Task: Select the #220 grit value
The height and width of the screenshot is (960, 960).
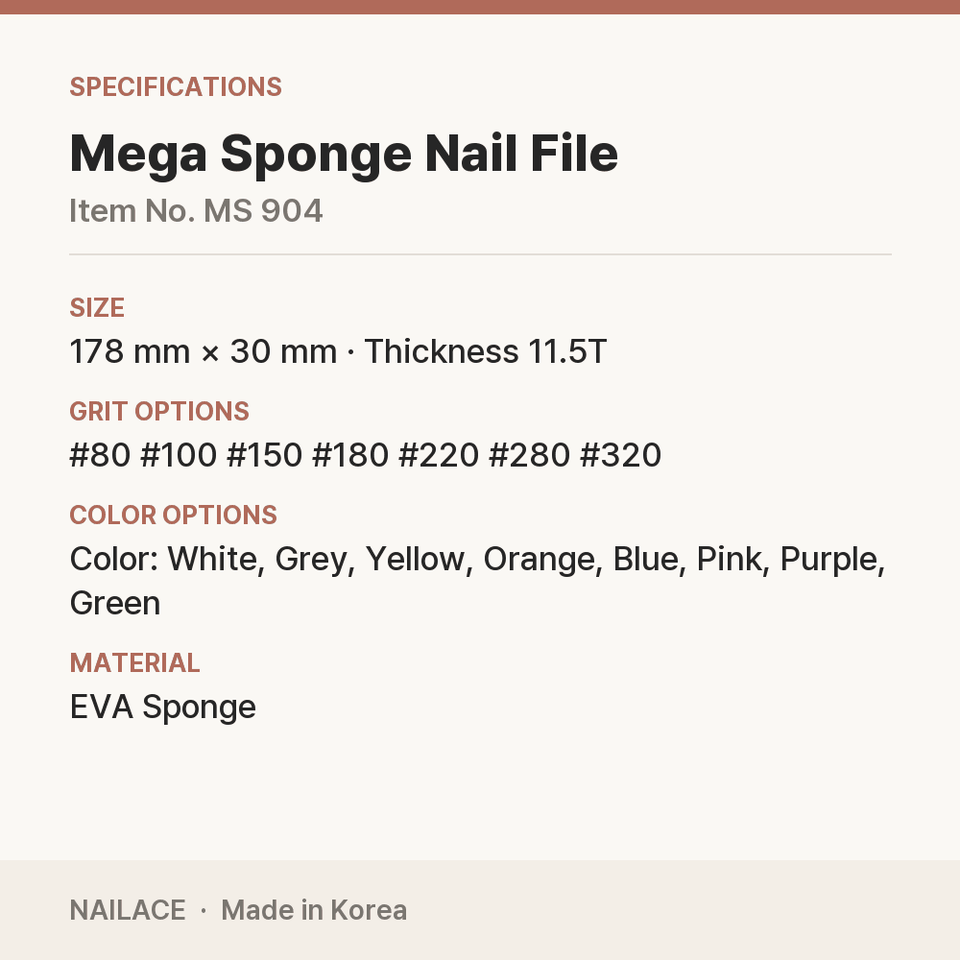Action: click(438, 455)
